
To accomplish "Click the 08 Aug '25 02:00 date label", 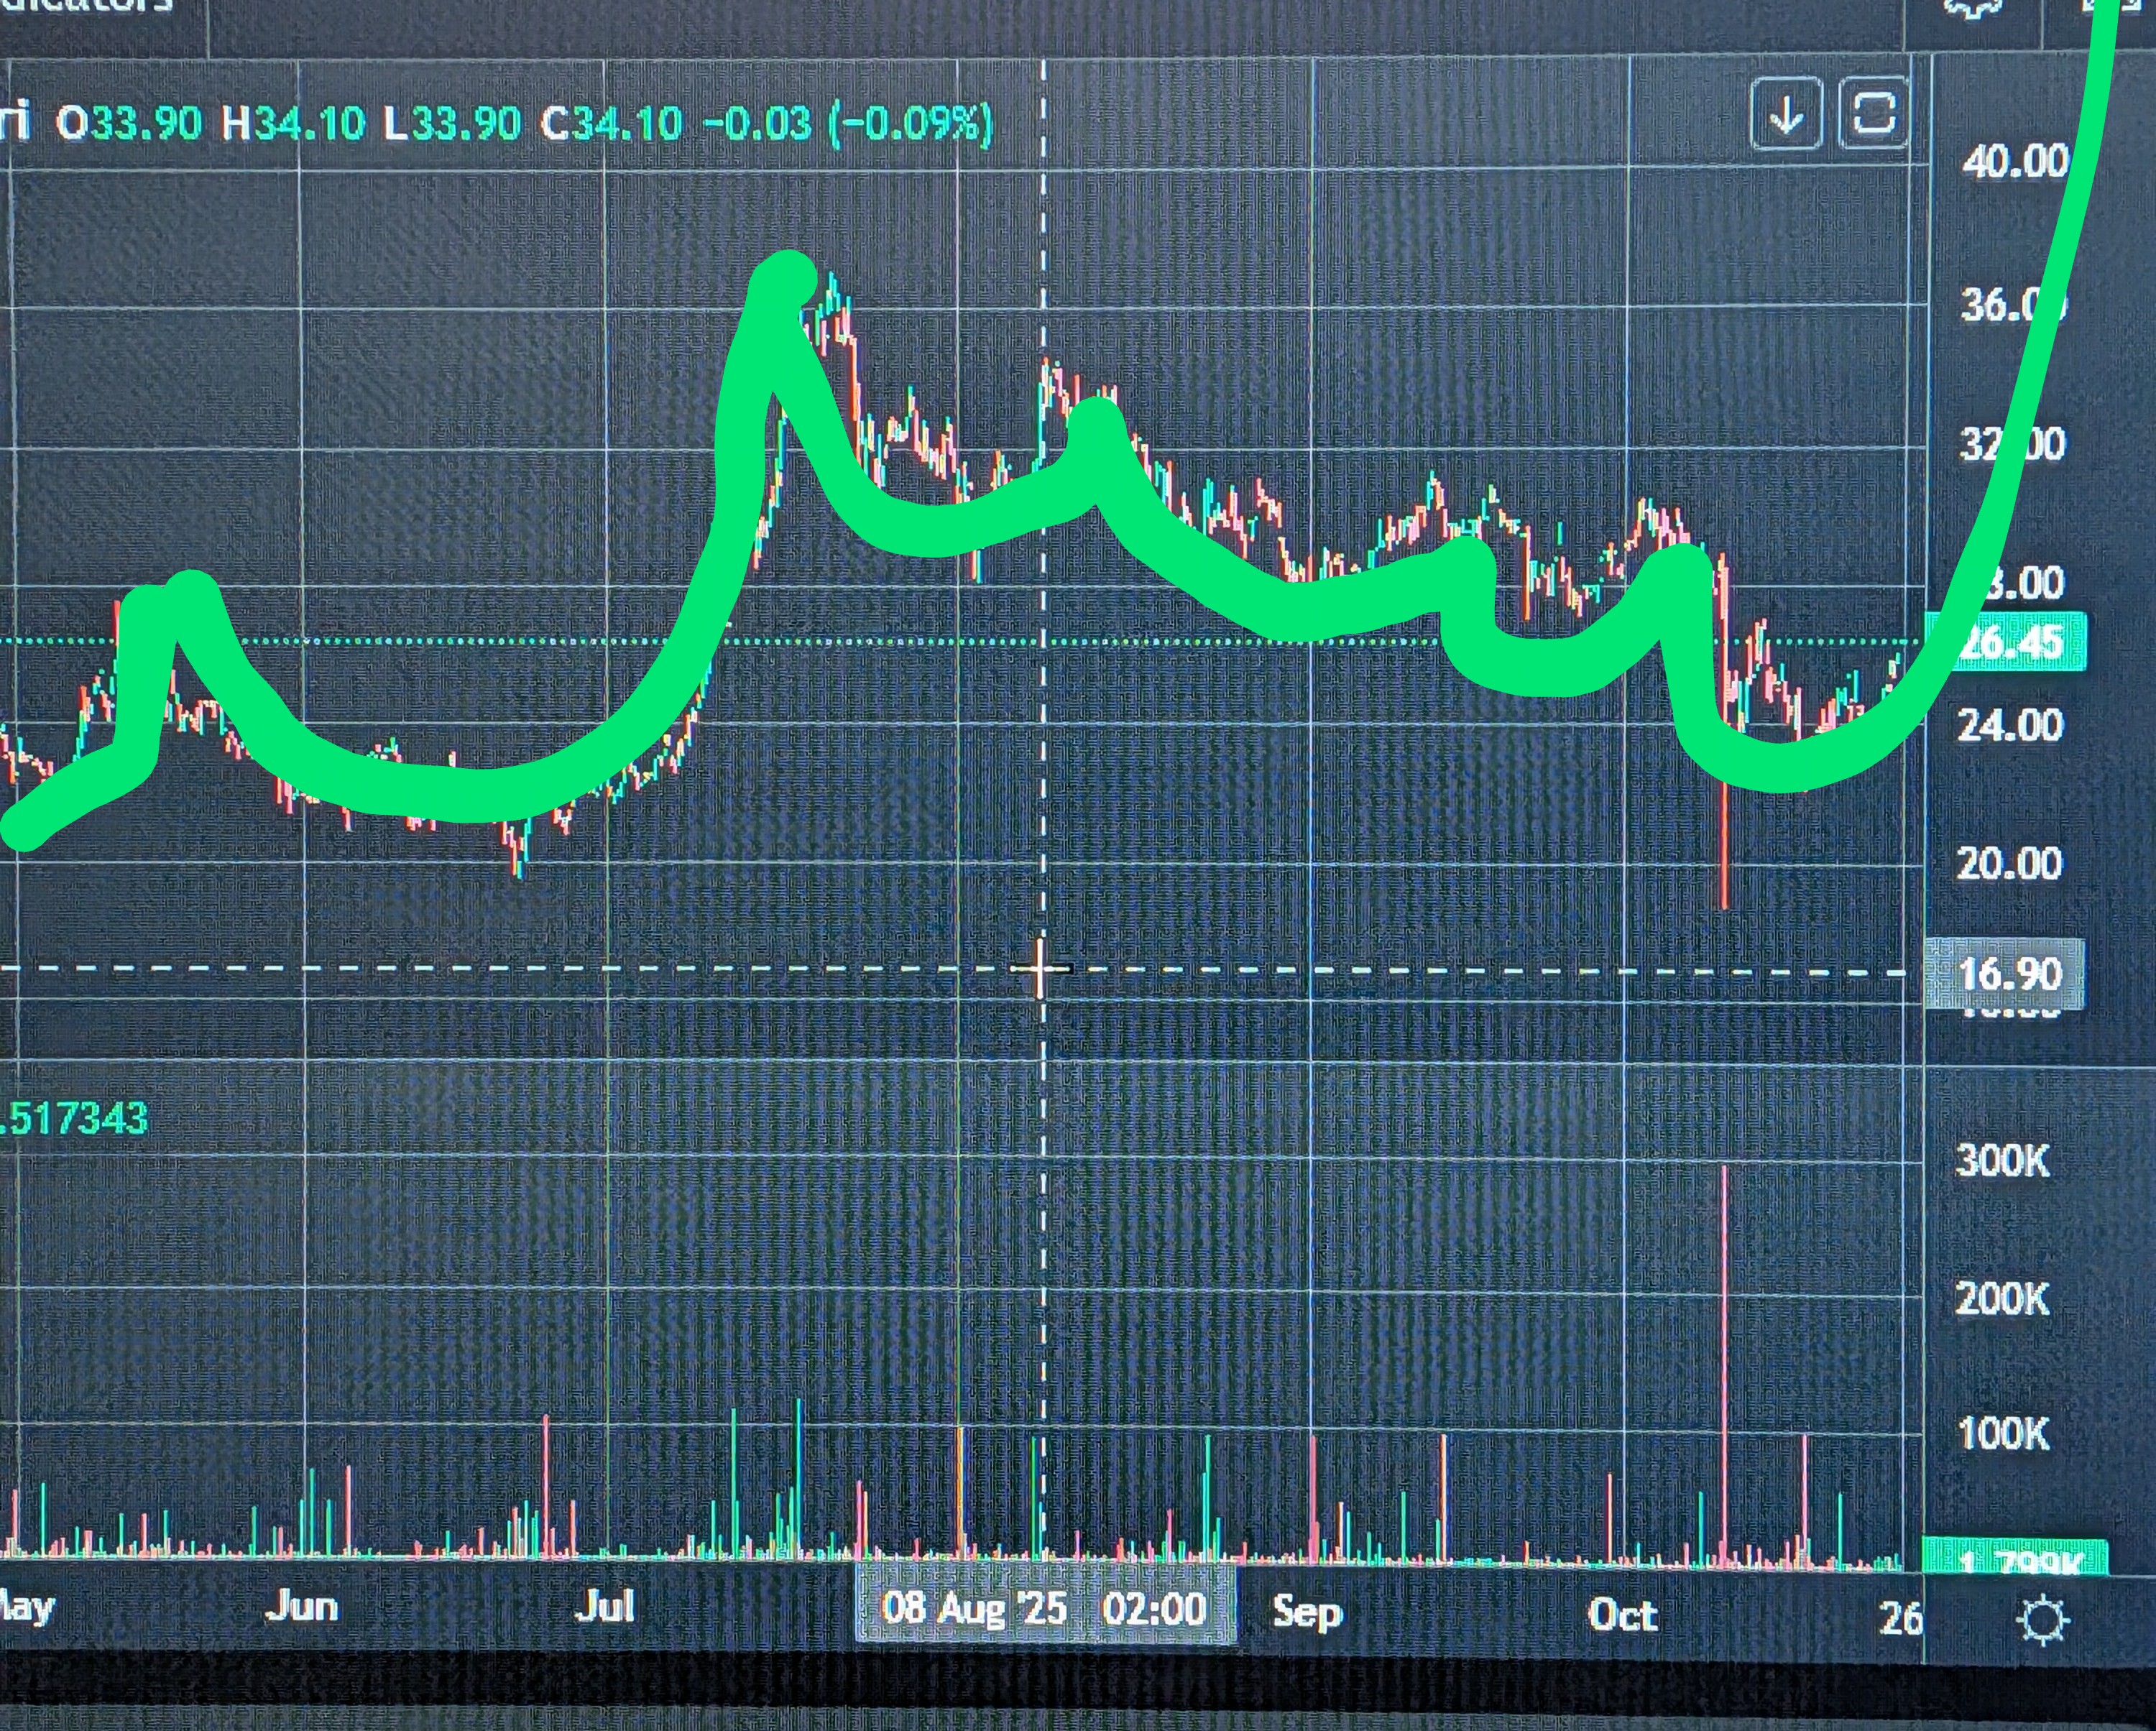I will (1044, 1609).
